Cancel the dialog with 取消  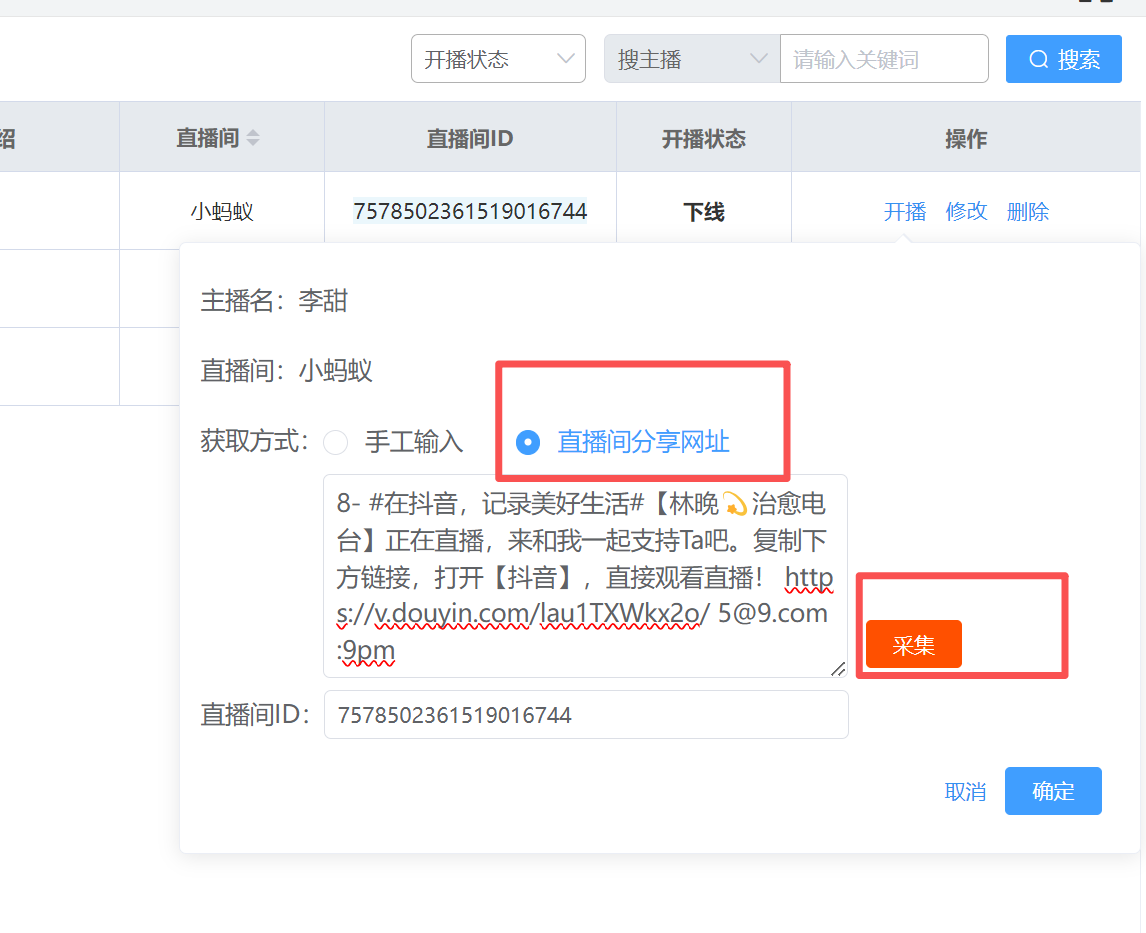pyautogui.click(x=965, y=792)
